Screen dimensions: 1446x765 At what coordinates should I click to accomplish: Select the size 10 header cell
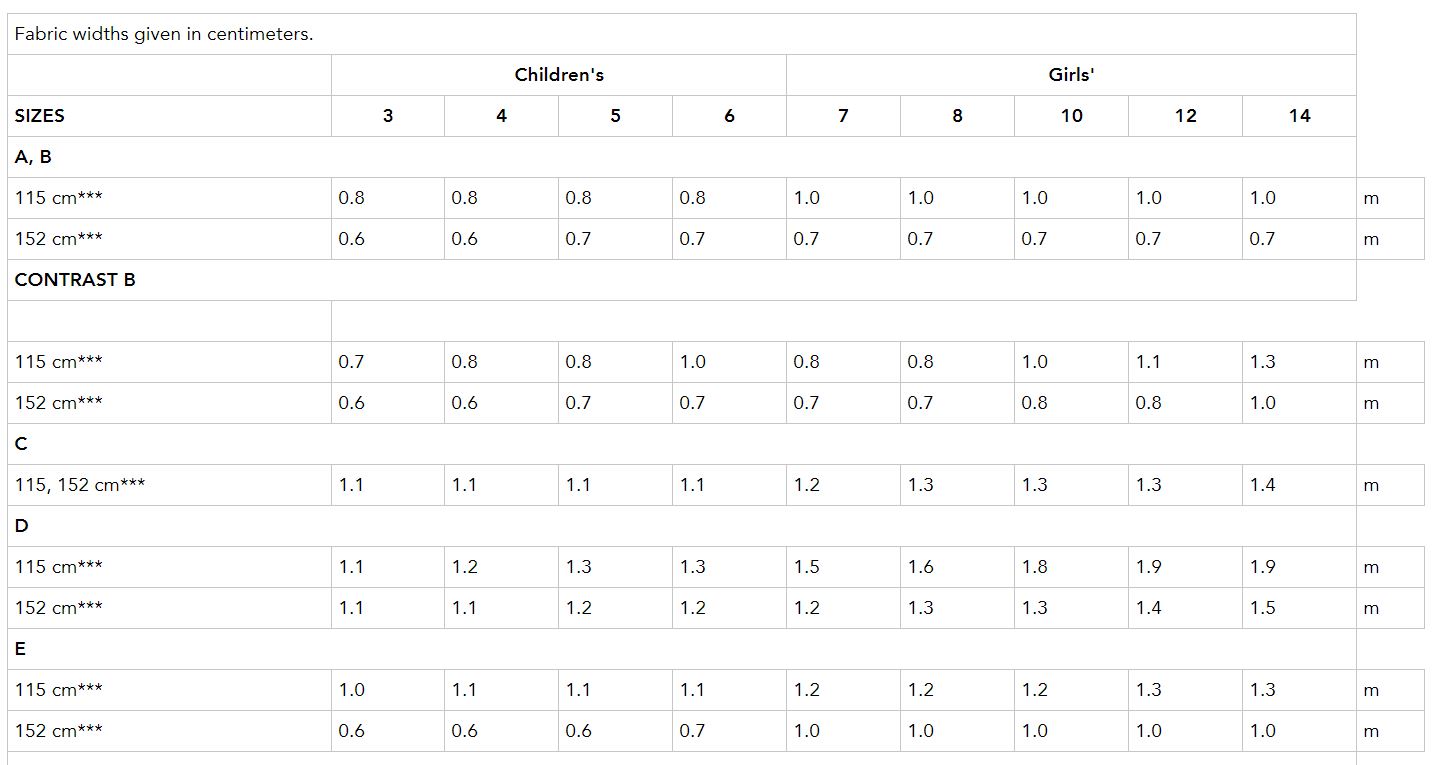pos(1071,116)
